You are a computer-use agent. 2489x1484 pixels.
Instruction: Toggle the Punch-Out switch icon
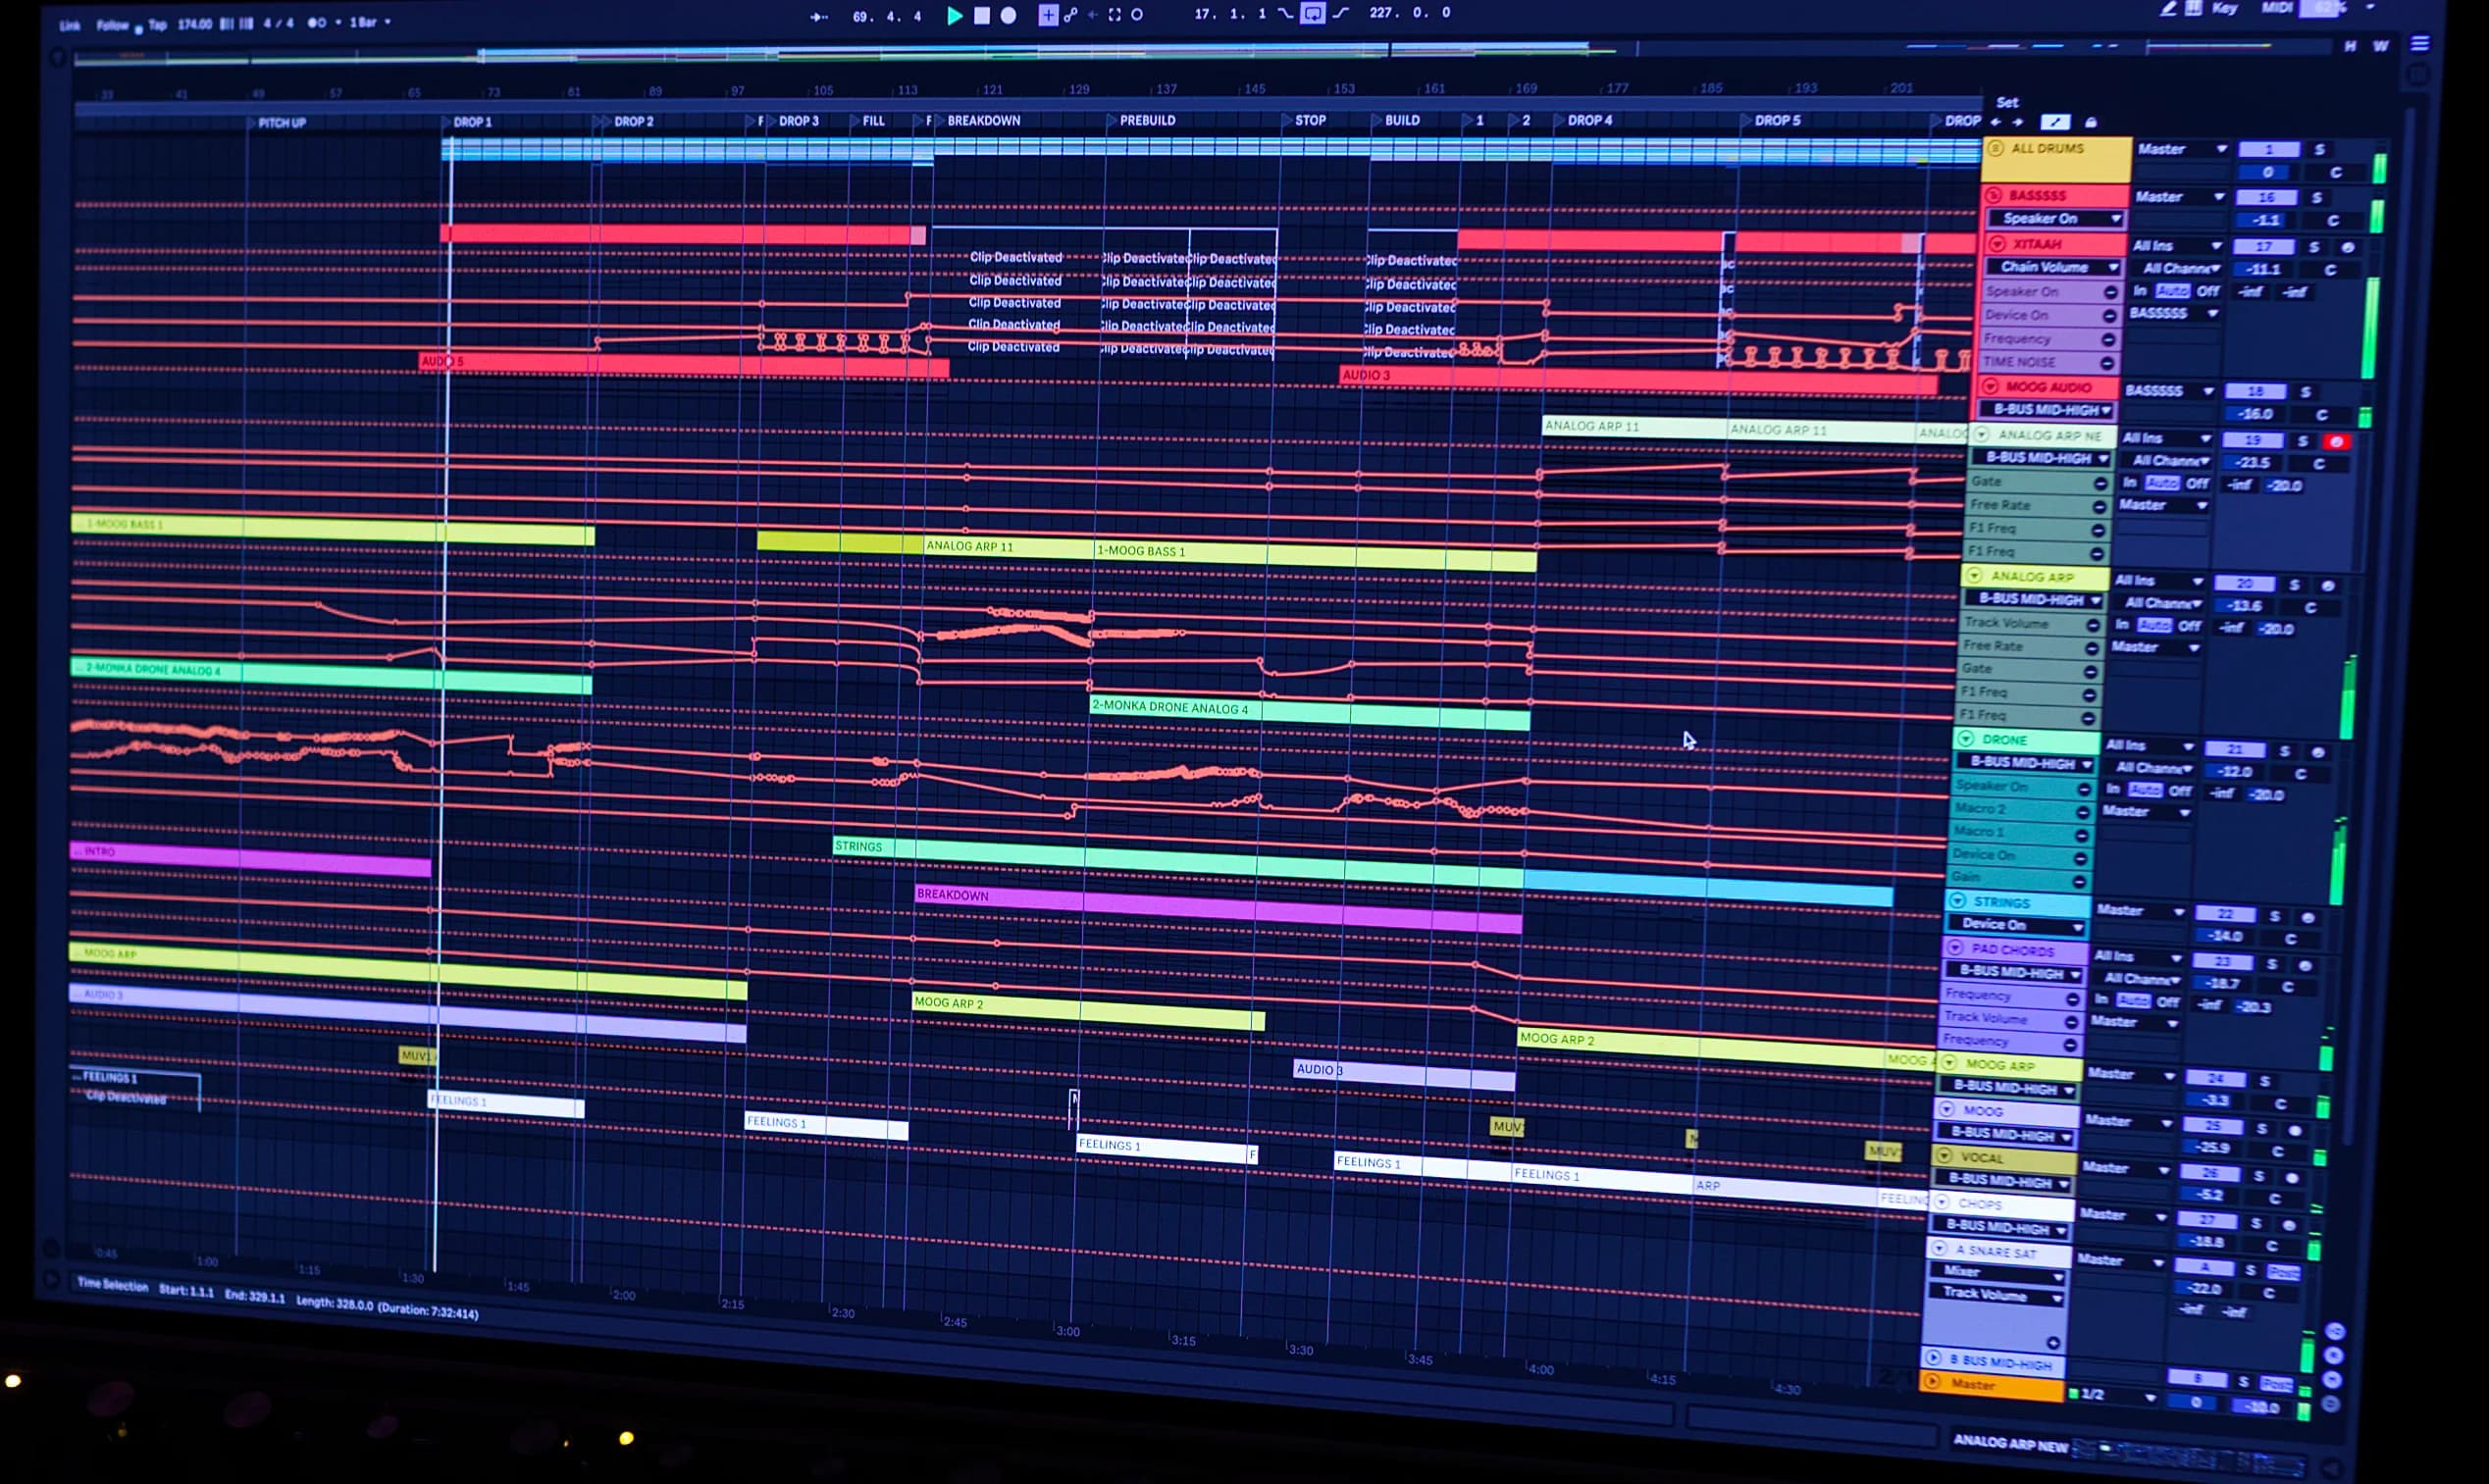click(x=1341, y=13)
